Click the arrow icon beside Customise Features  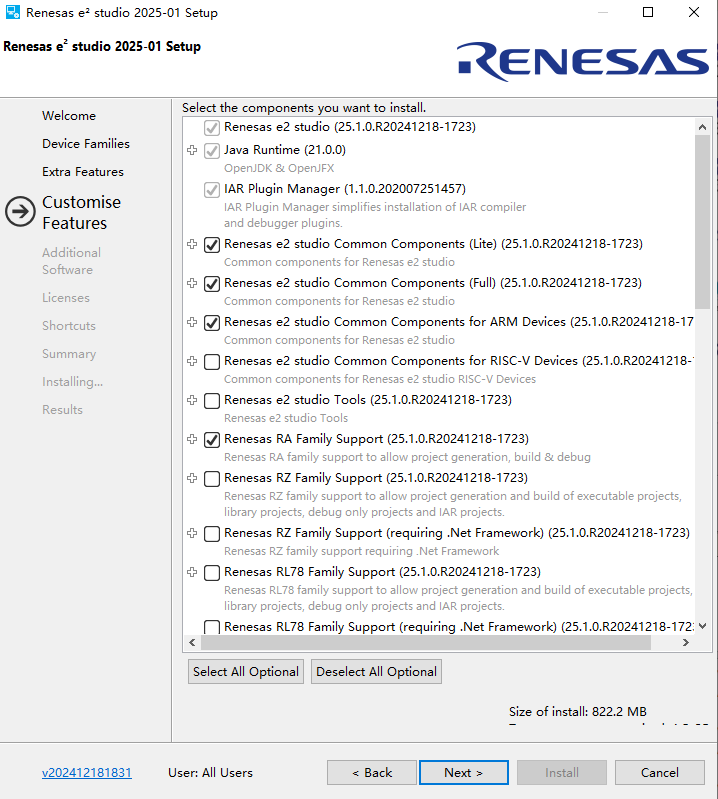click(20, 211)
